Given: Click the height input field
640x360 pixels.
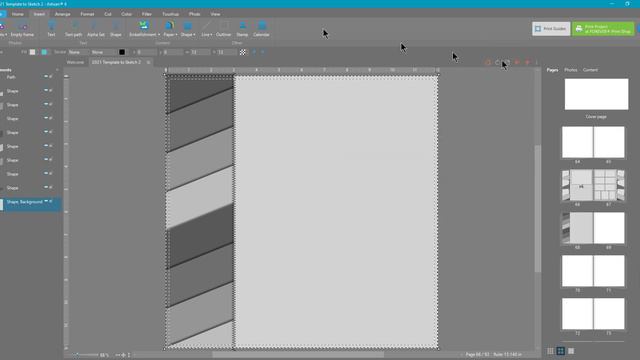Looking at the screenshot, I should (x=227, y=52).
